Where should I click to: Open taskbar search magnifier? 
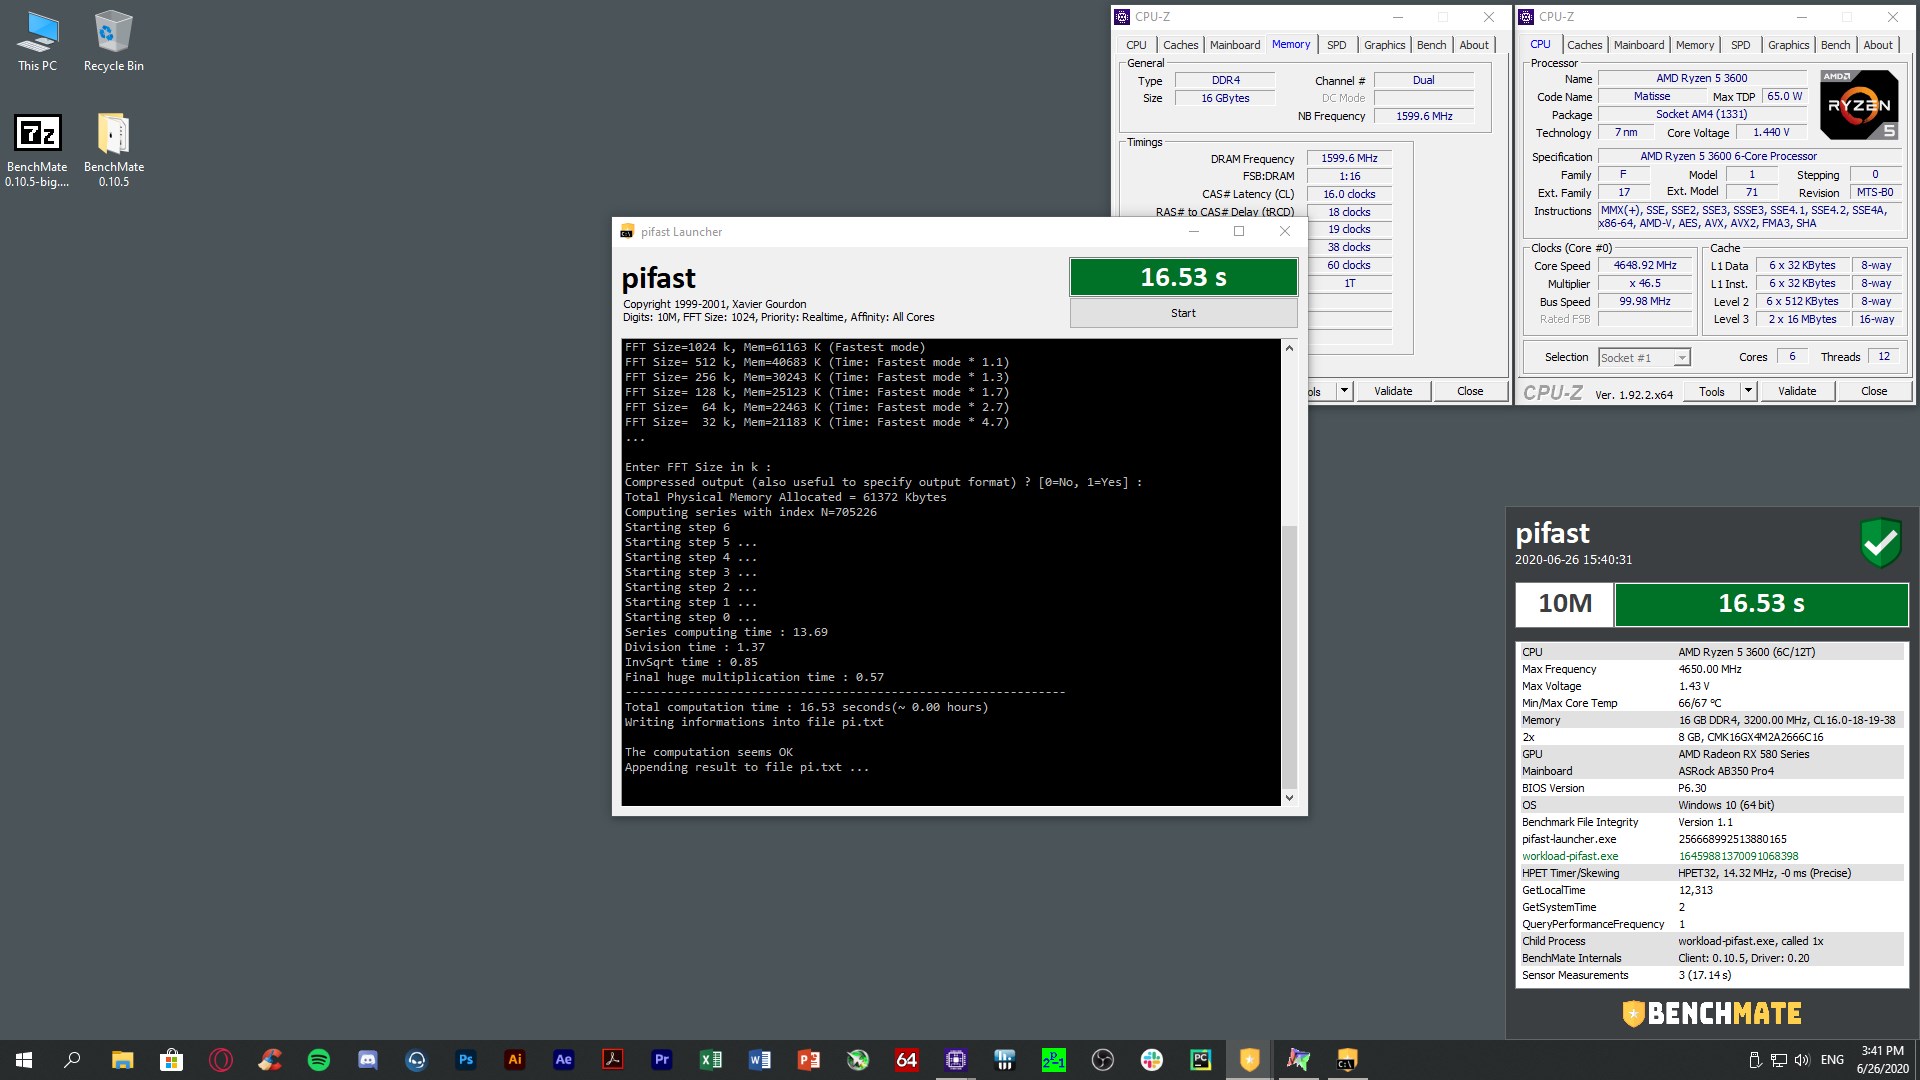72,1060
